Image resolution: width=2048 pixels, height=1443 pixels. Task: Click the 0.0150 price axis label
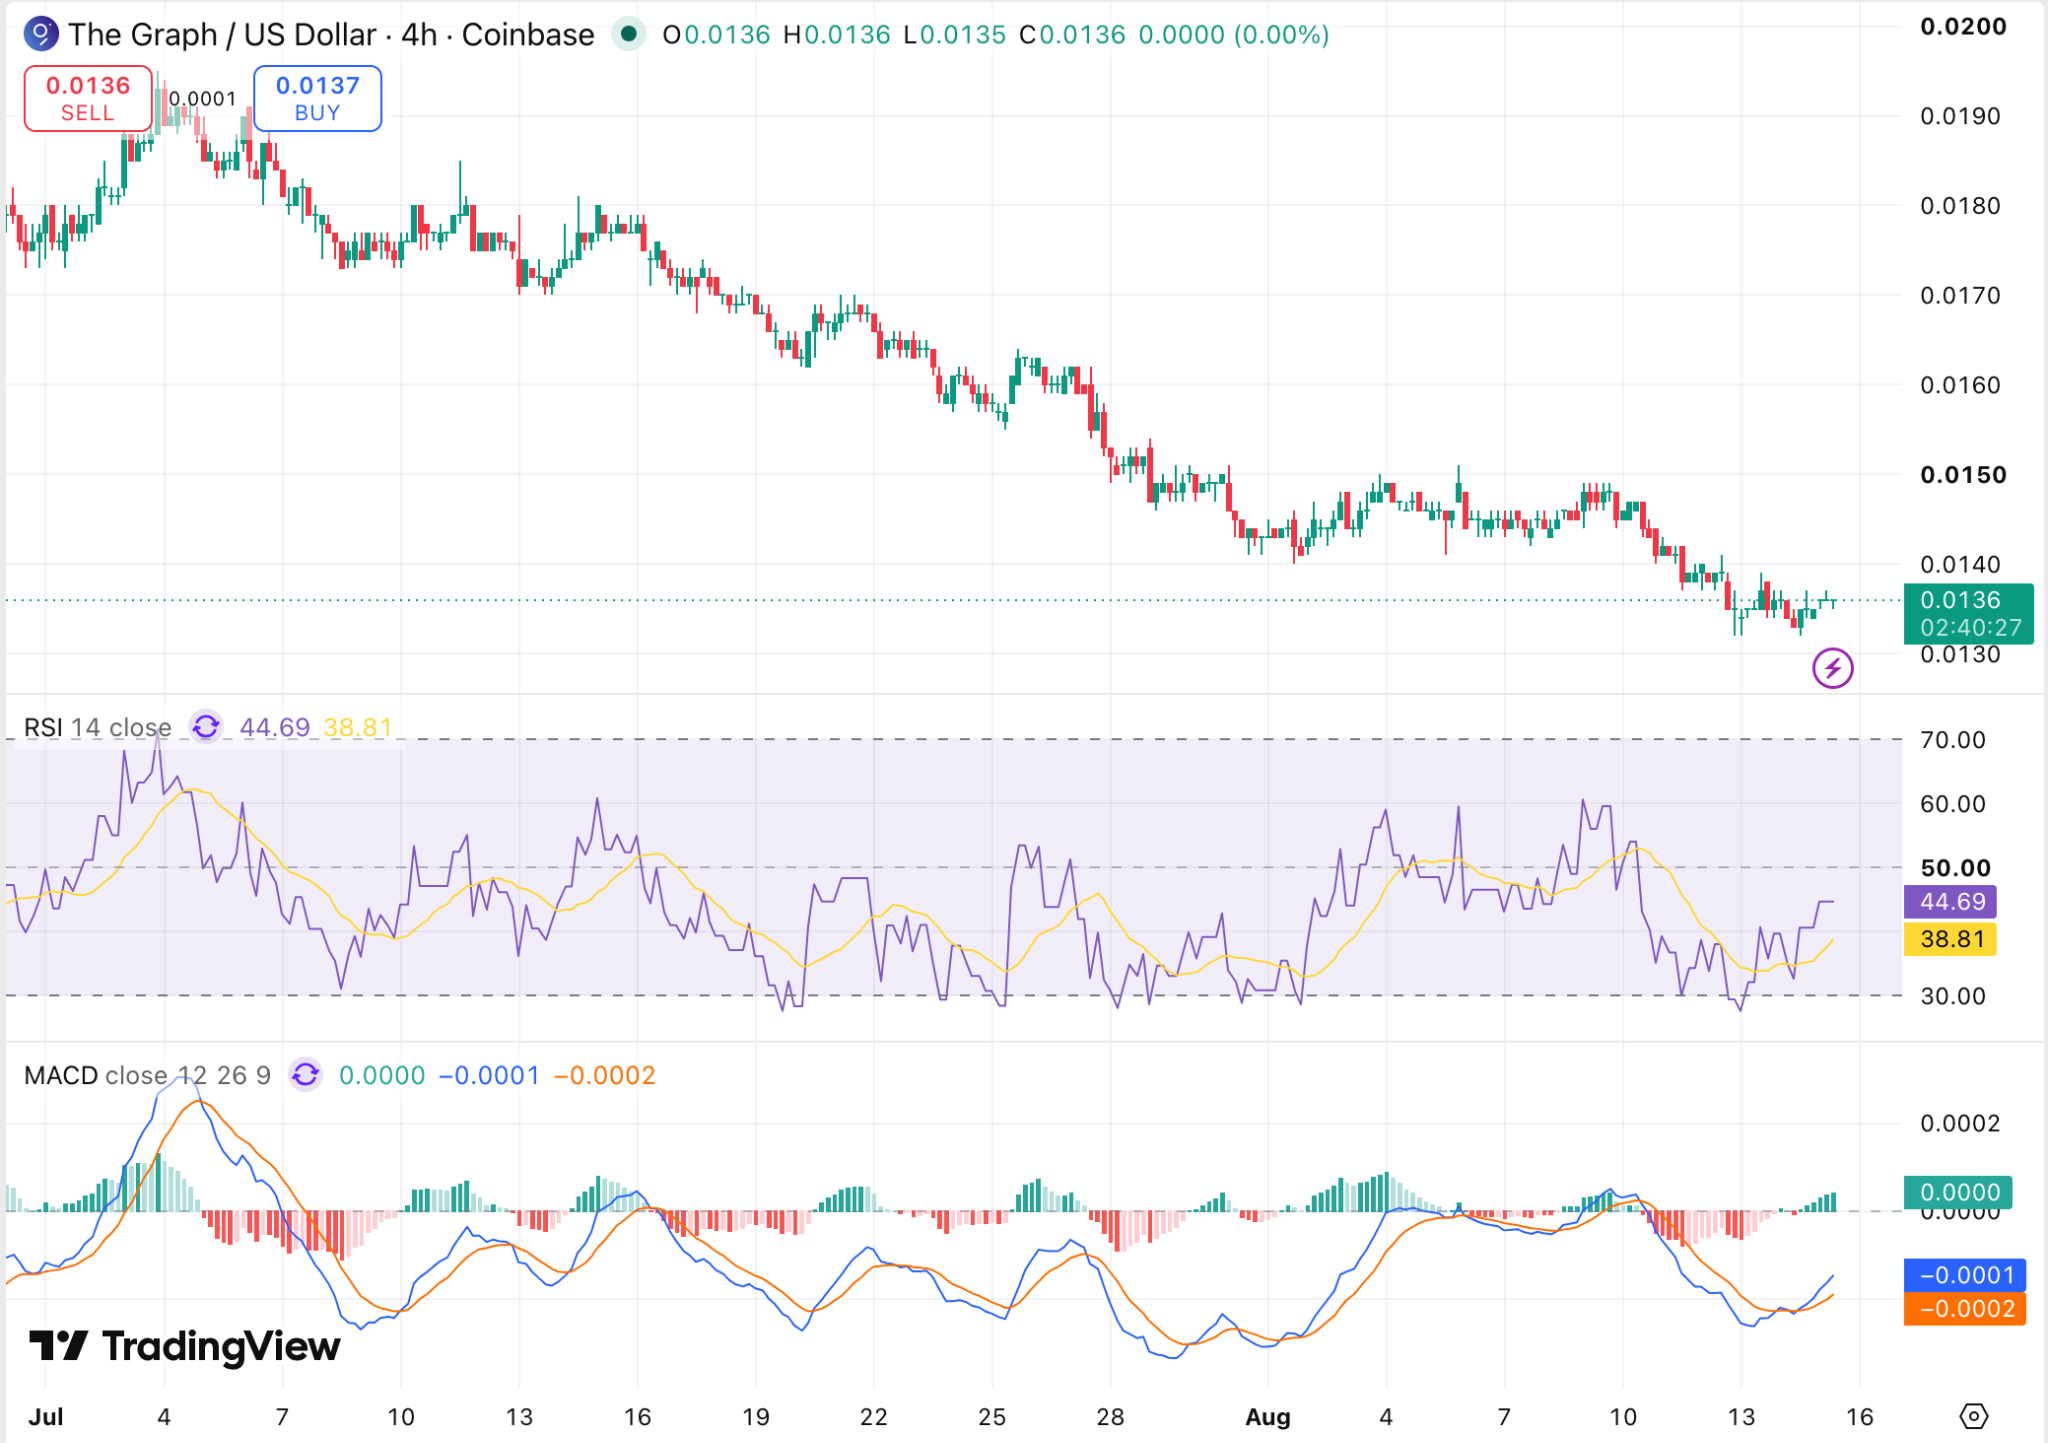coord(1963,475)
